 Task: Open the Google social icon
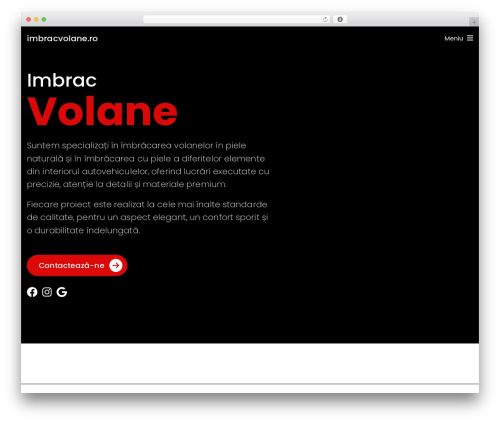[x=62, y=292]
